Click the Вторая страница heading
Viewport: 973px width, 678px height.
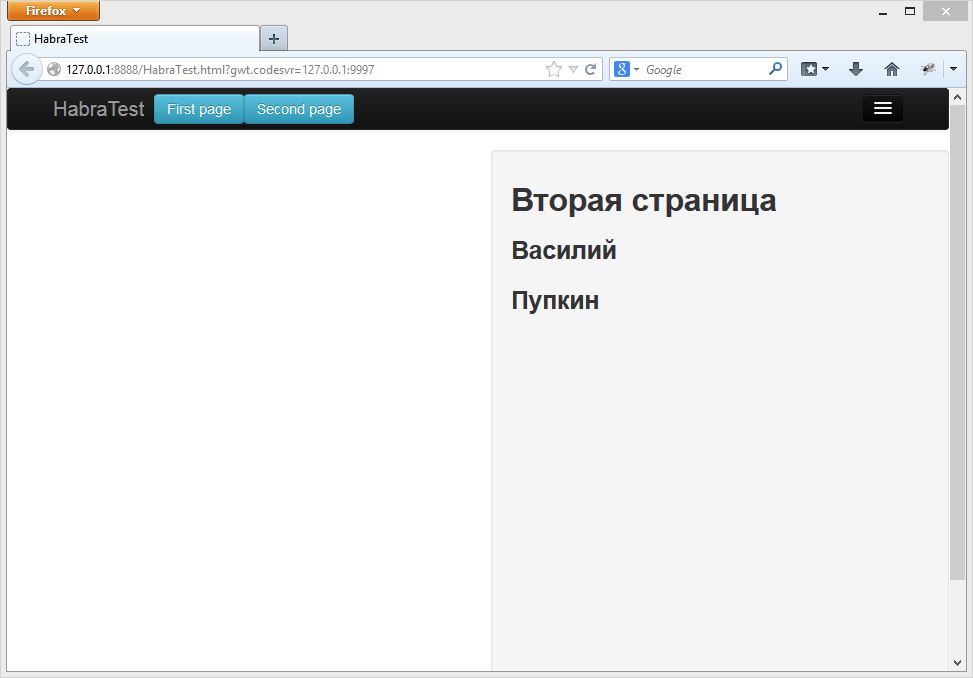point(643,199)
